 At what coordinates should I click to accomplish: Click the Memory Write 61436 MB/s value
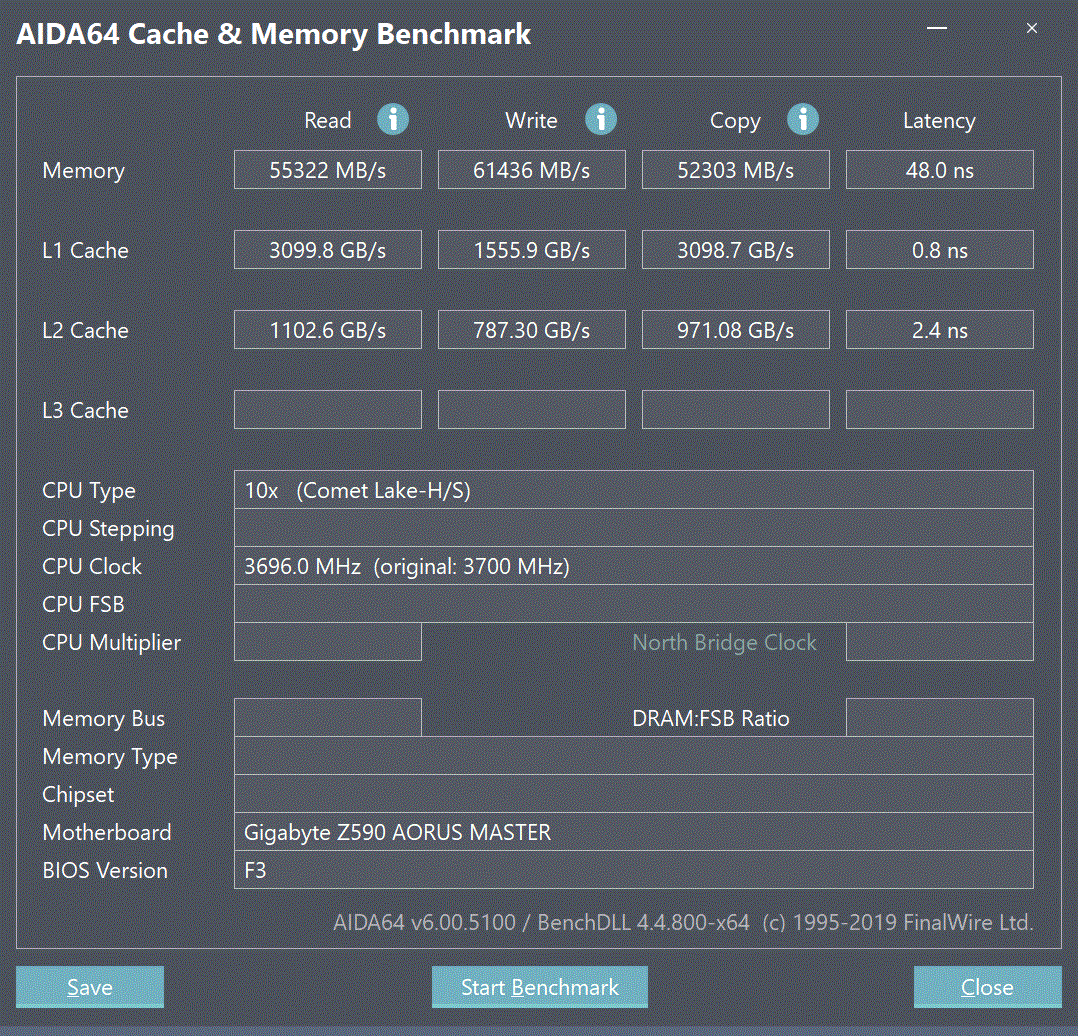click(x=532, y=170)
